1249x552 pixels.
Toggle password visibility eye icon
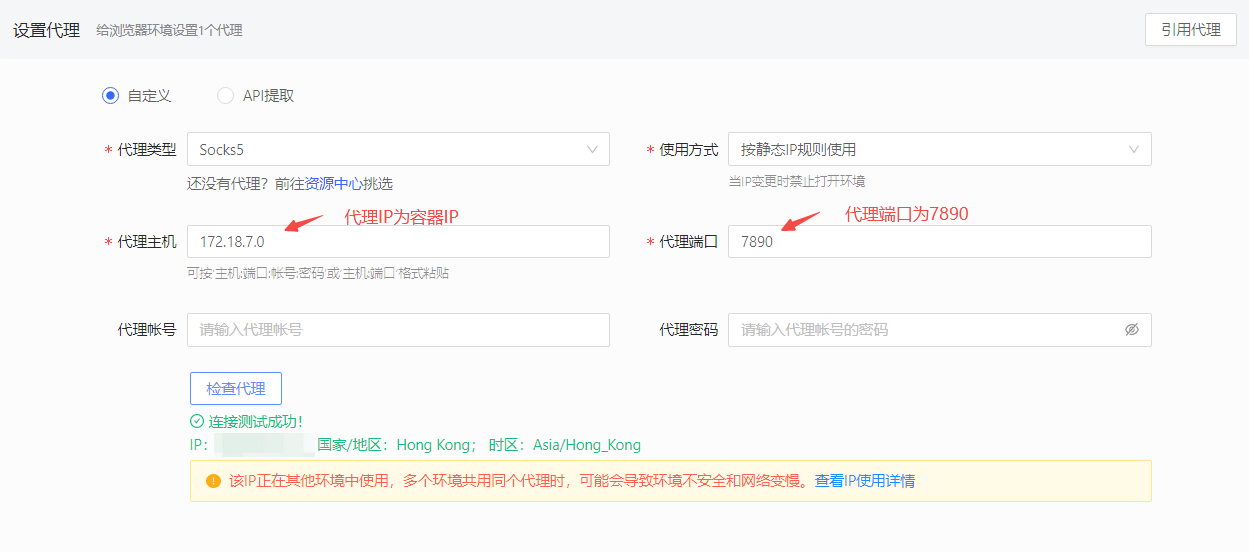pyautogui.click(x=1131, y=330)
